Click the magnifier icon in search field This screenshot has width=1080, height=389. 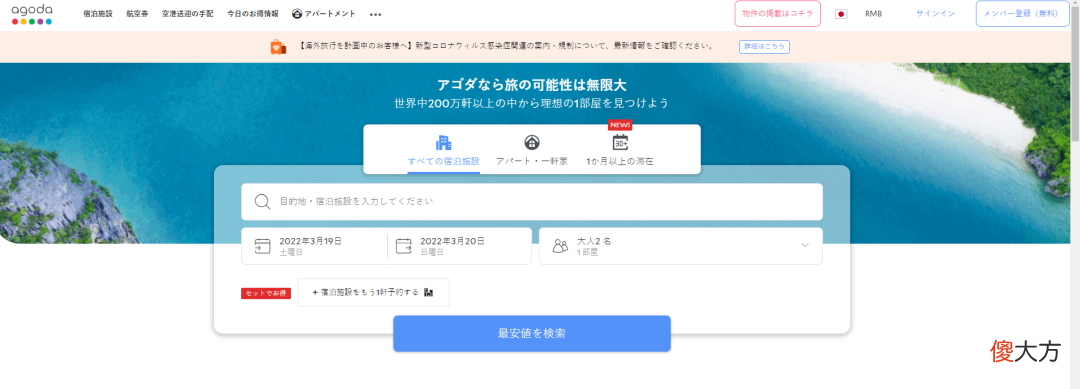pyautogui.click(x=262, y=201)
